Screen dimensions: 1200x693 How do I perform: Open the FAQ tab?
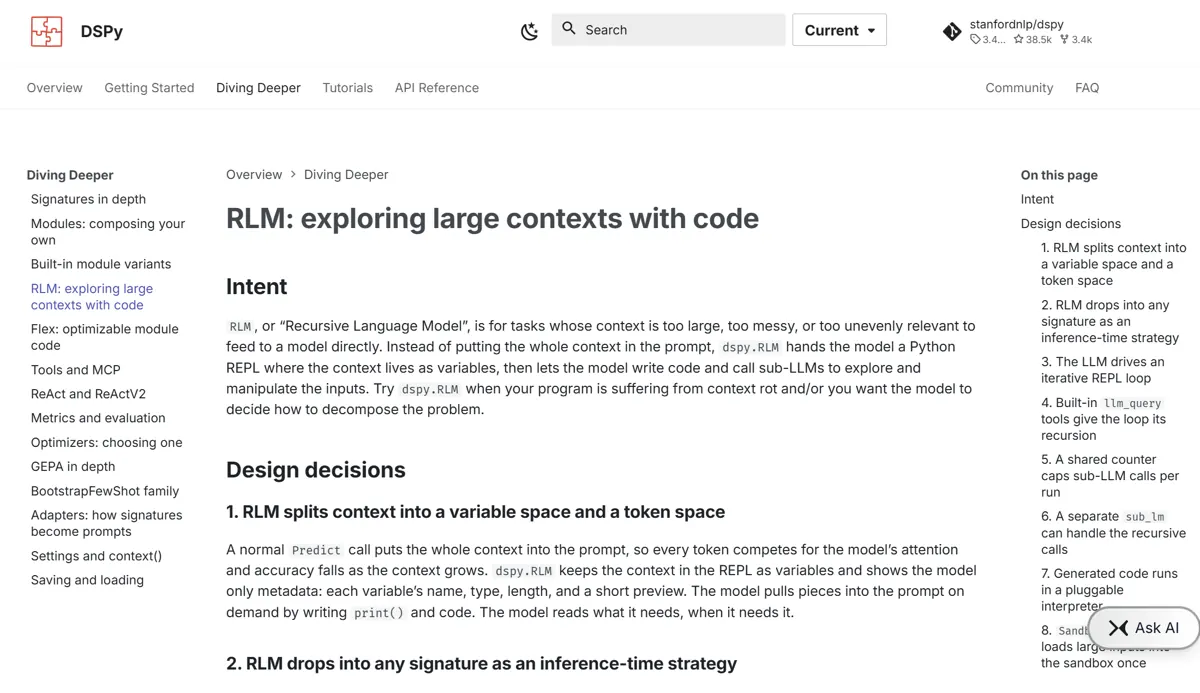point(1087,88)
